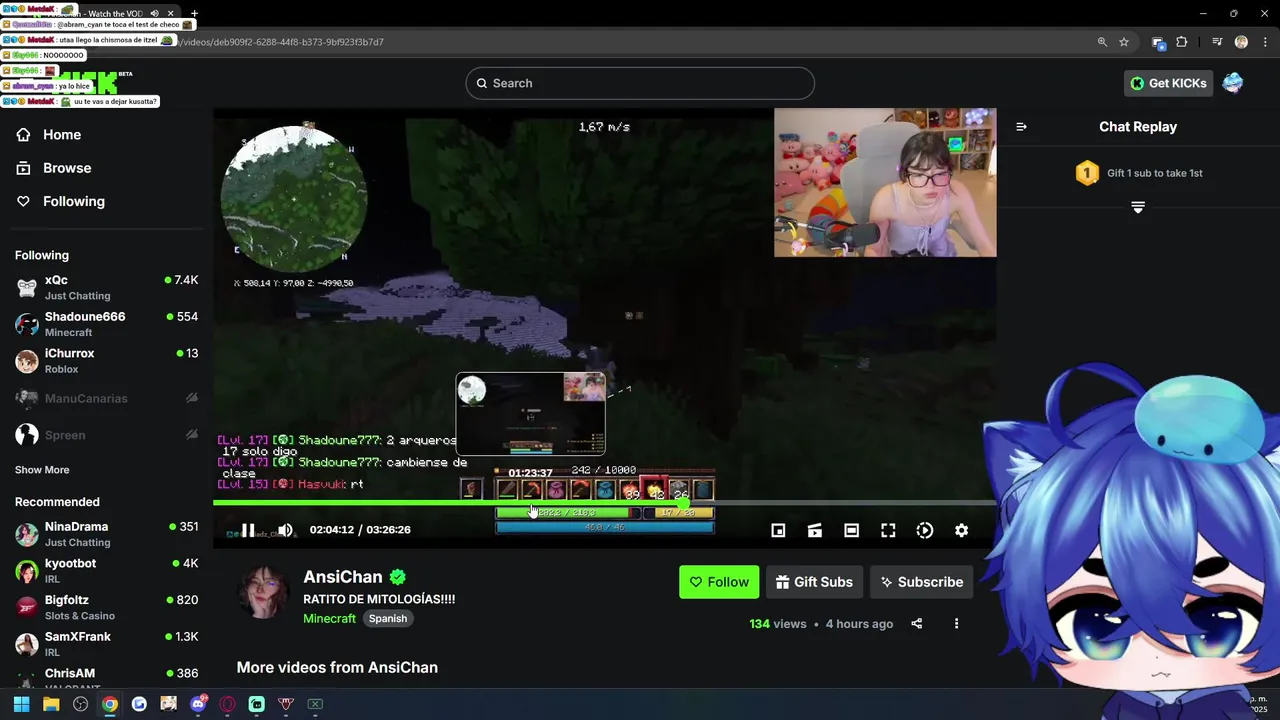Click the number 1 gift rank badge
Viewport: 1280px width, 720px height.
[x=1087, y=173]
